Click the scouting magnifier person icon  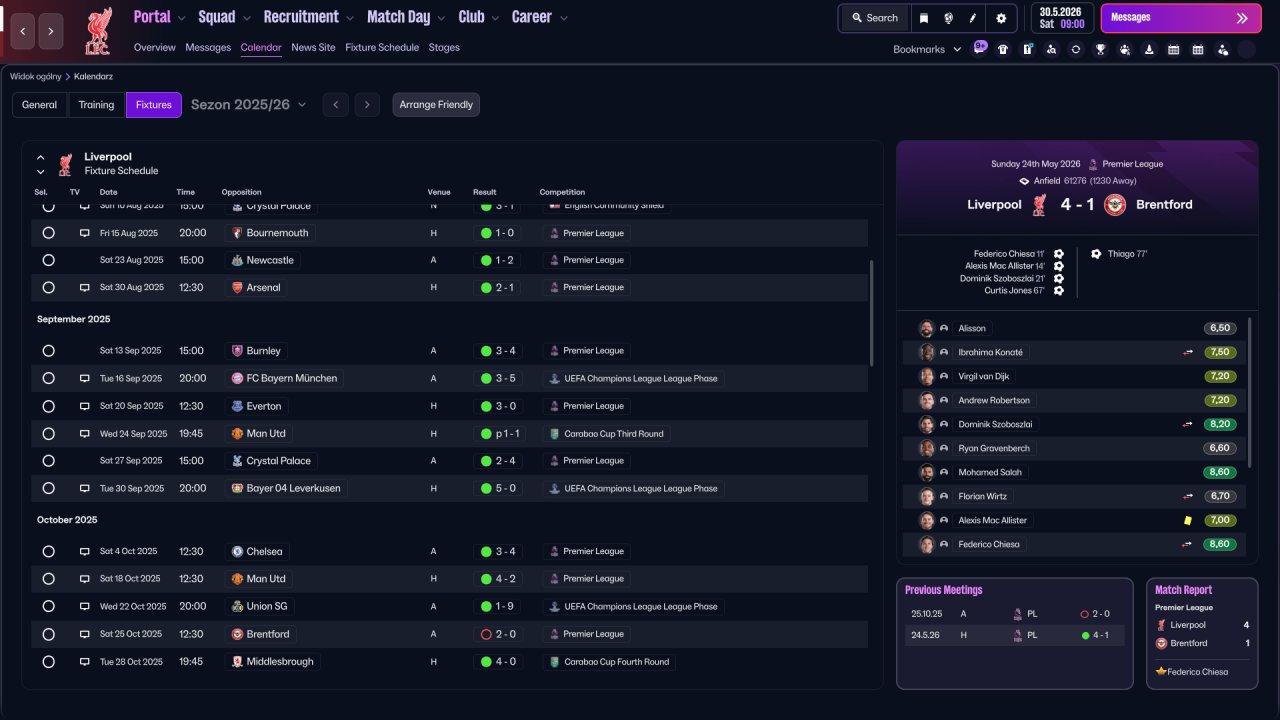1052,49
